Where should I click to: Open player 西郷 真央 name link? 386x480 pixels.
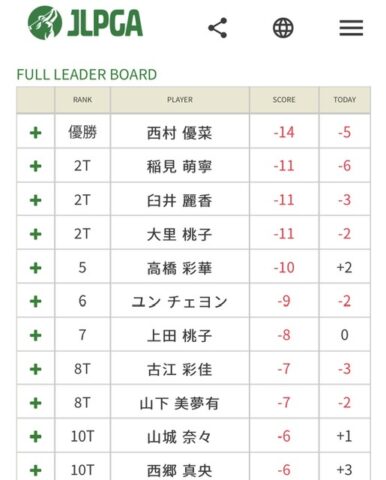180,471
